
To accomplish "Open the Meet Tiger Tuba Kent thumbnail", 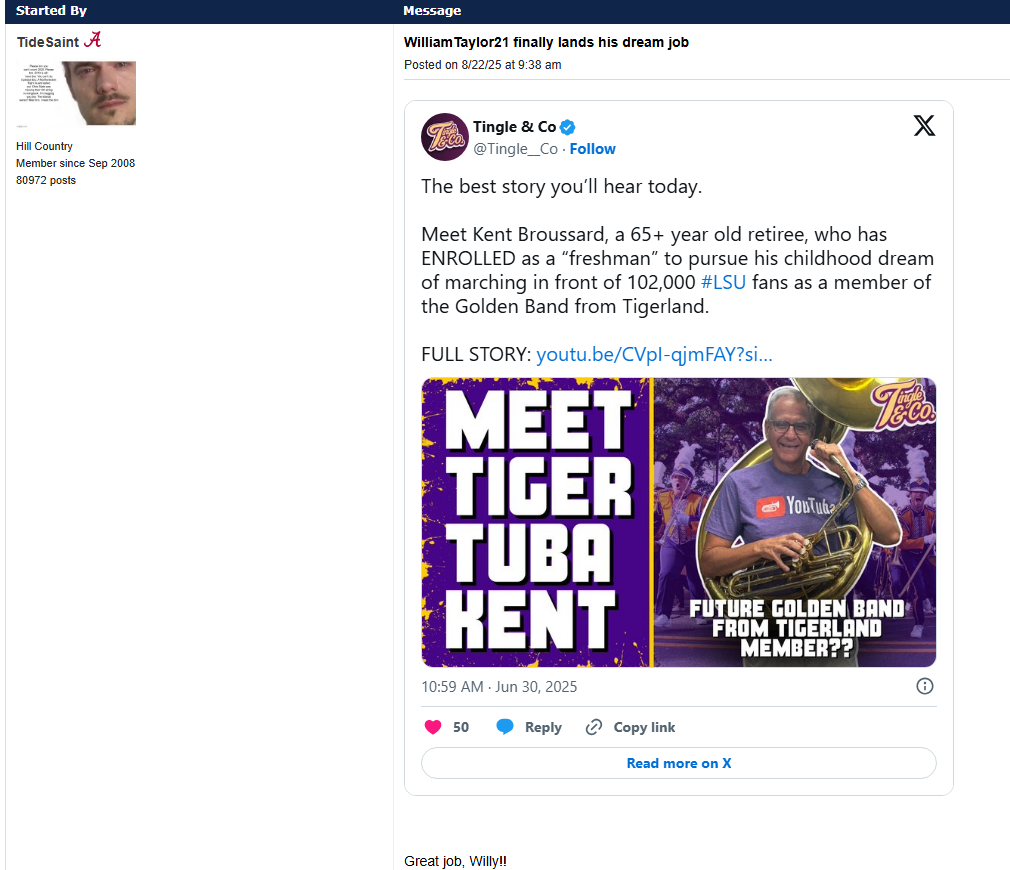I will [x=678, y=522].
